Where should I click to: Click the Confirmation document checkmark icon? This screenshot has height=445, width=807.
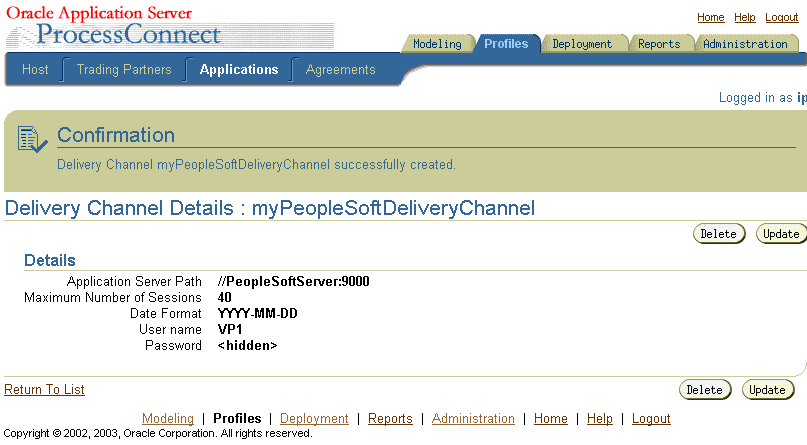[32, 139]
